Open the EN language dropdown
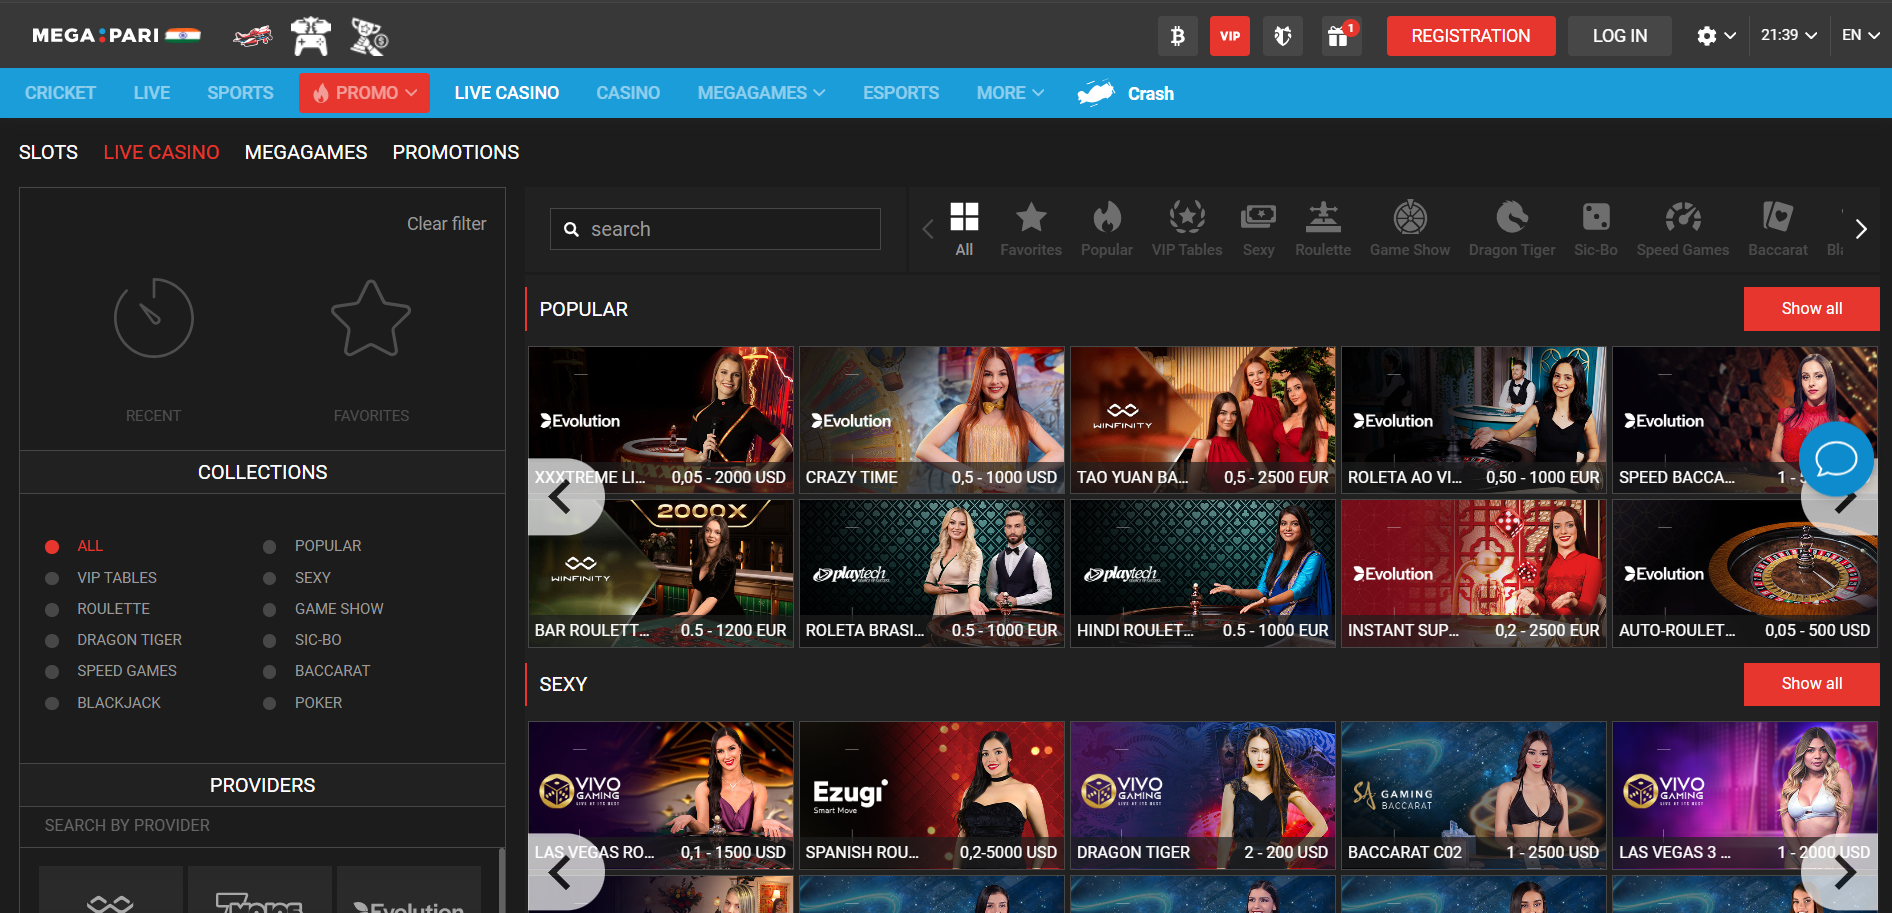The width and height of the screenshot is (1892, 913). pyautogui.click(x=1860, y=35)
